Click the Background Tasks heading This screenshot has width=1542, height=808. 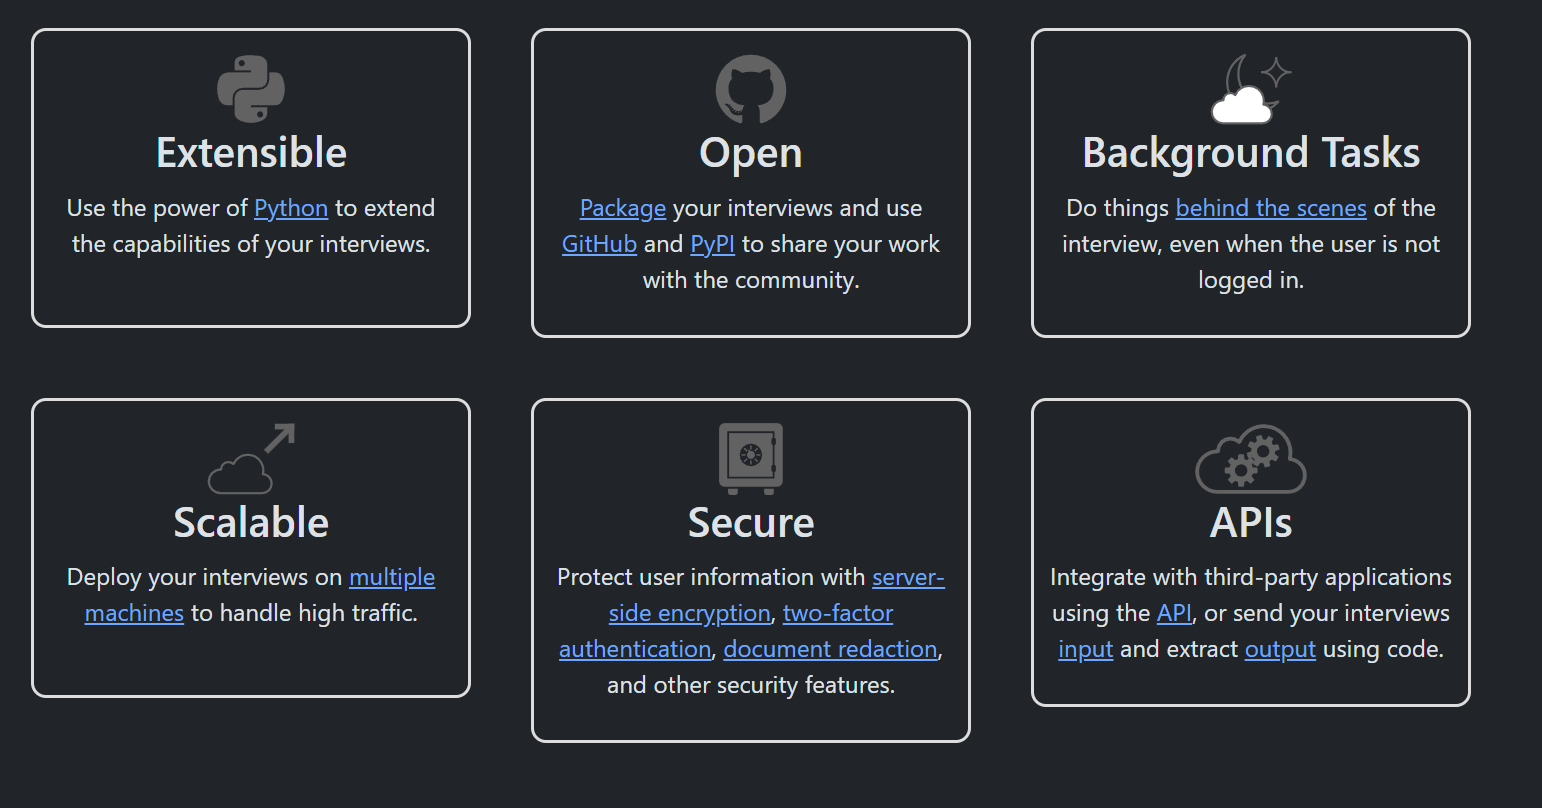1250,153
